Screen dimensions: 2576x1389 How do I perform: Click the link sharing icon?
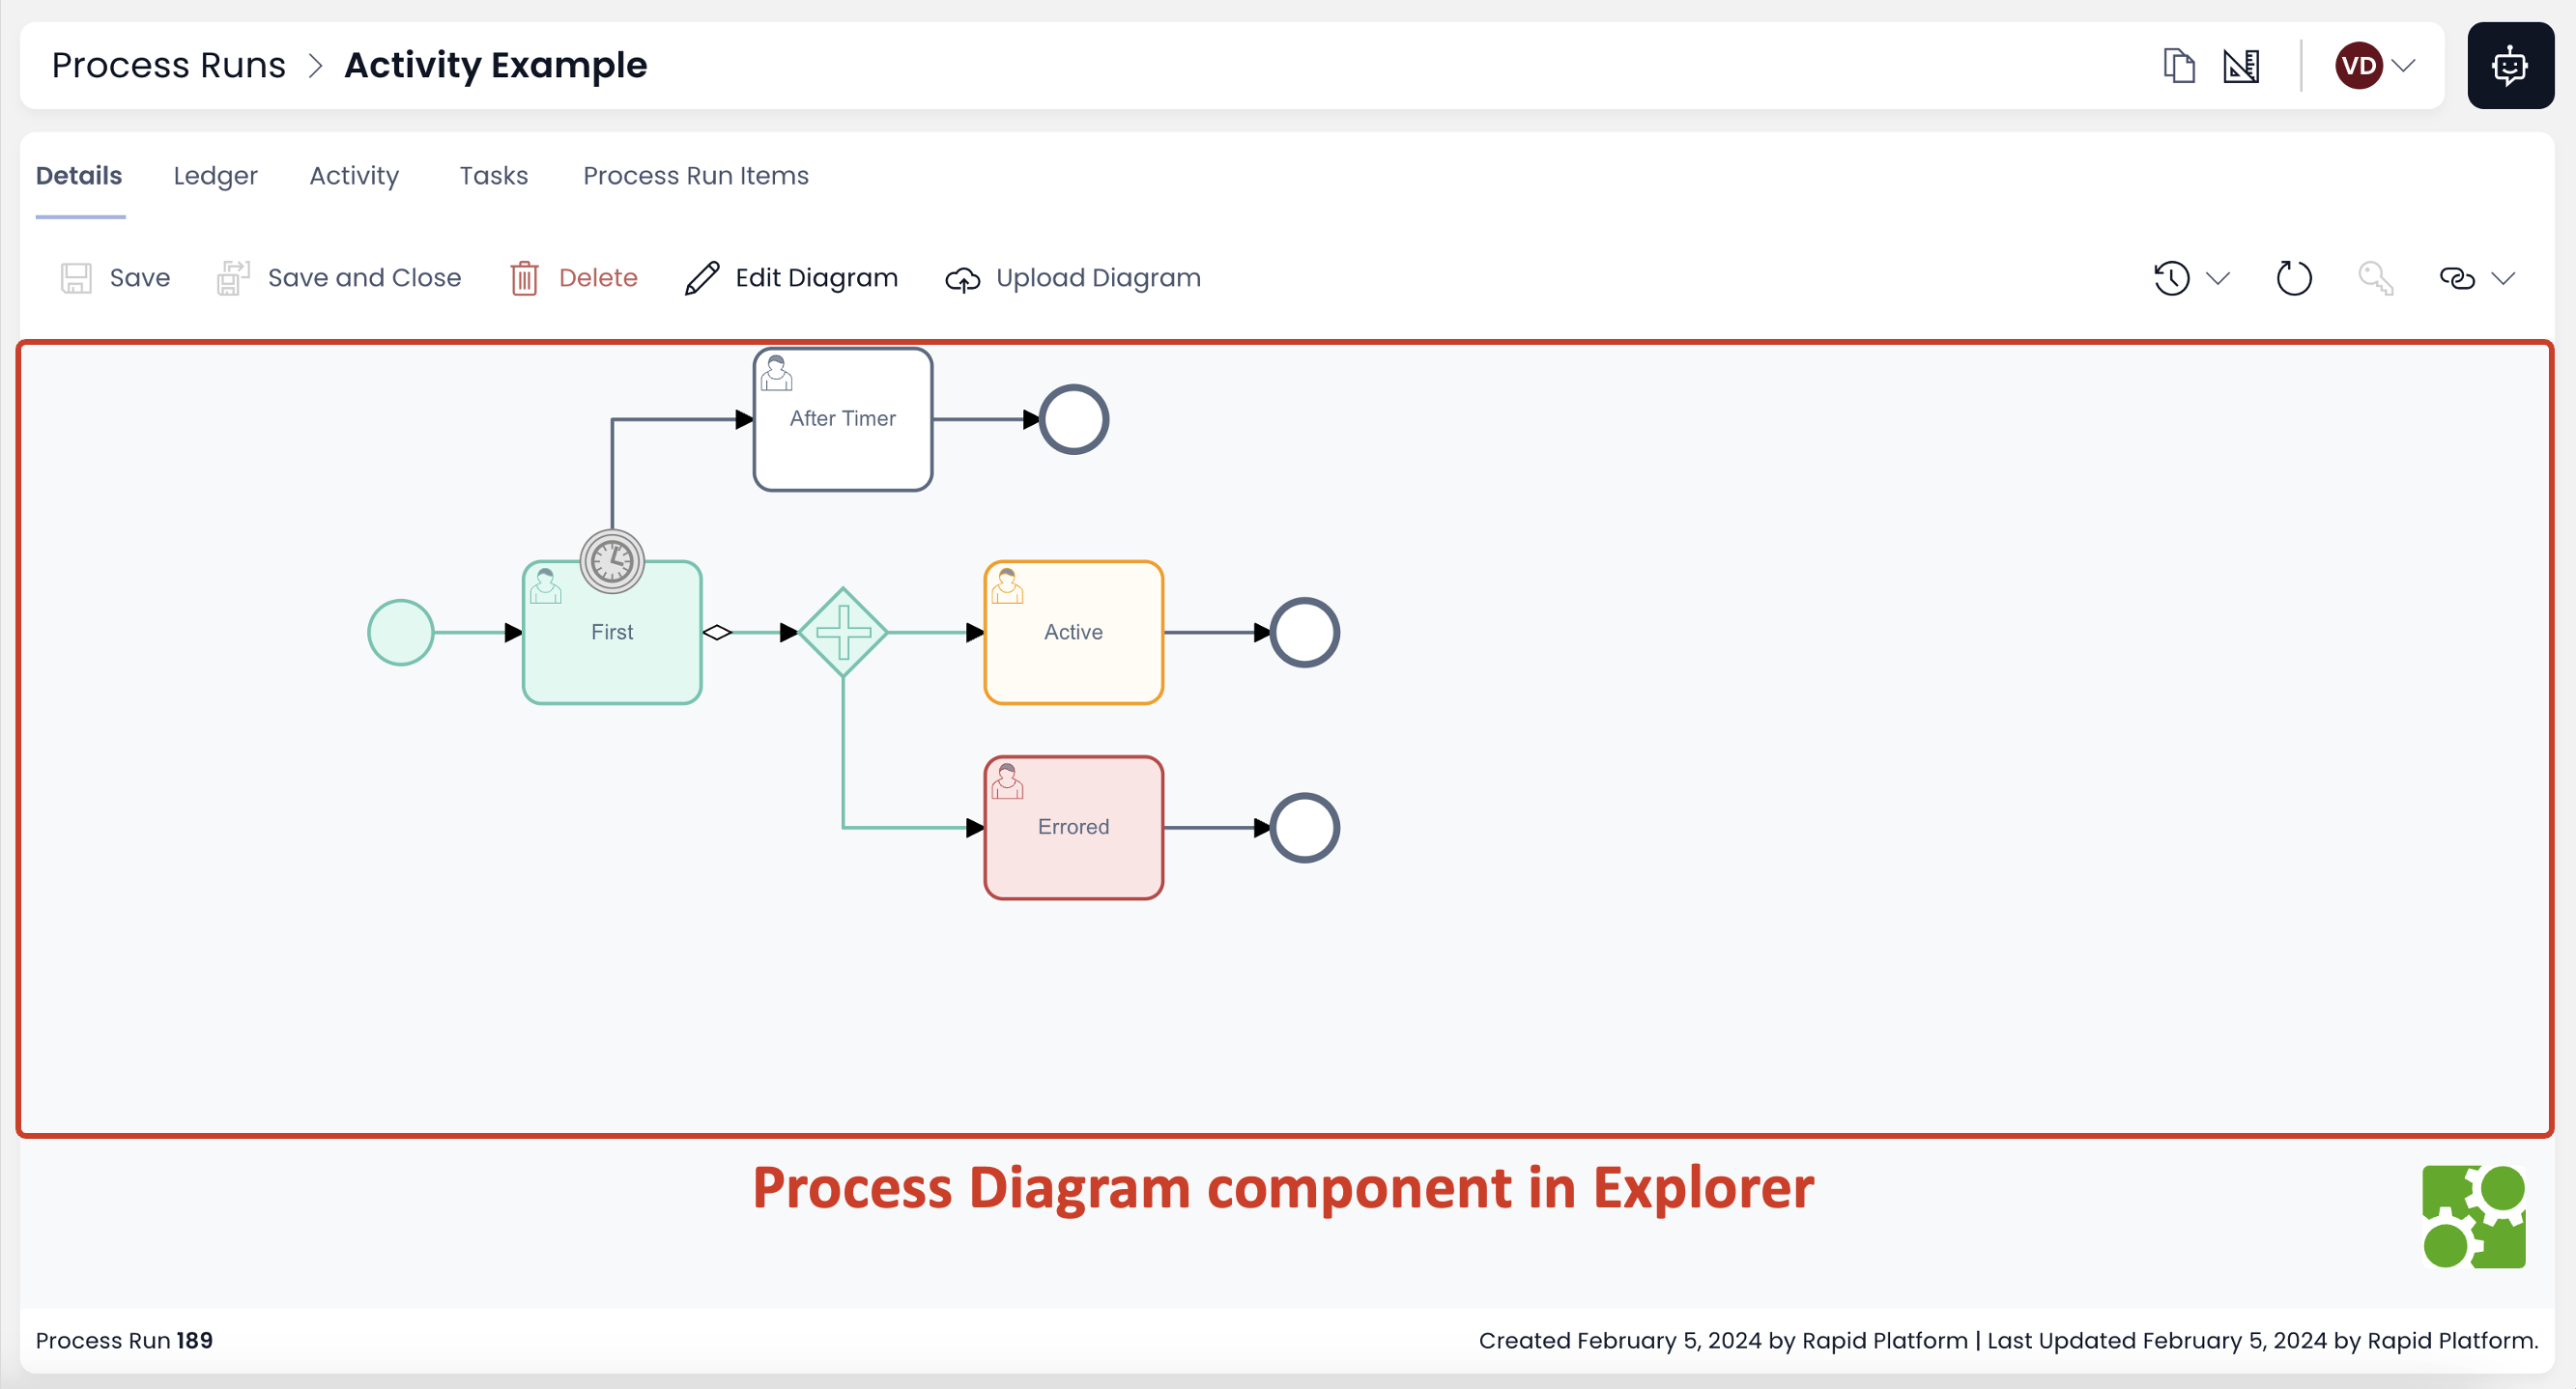2458,278
